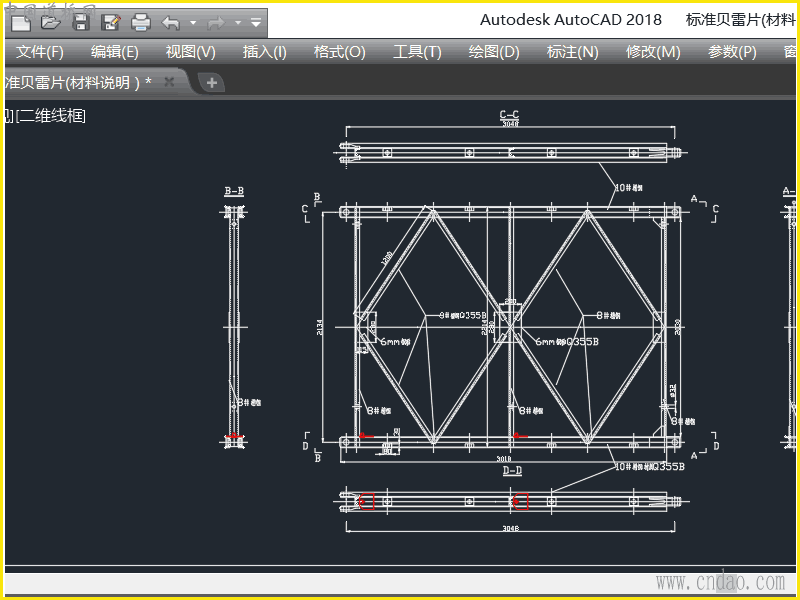Click the New drawing icon

click(x=22, y=22)
